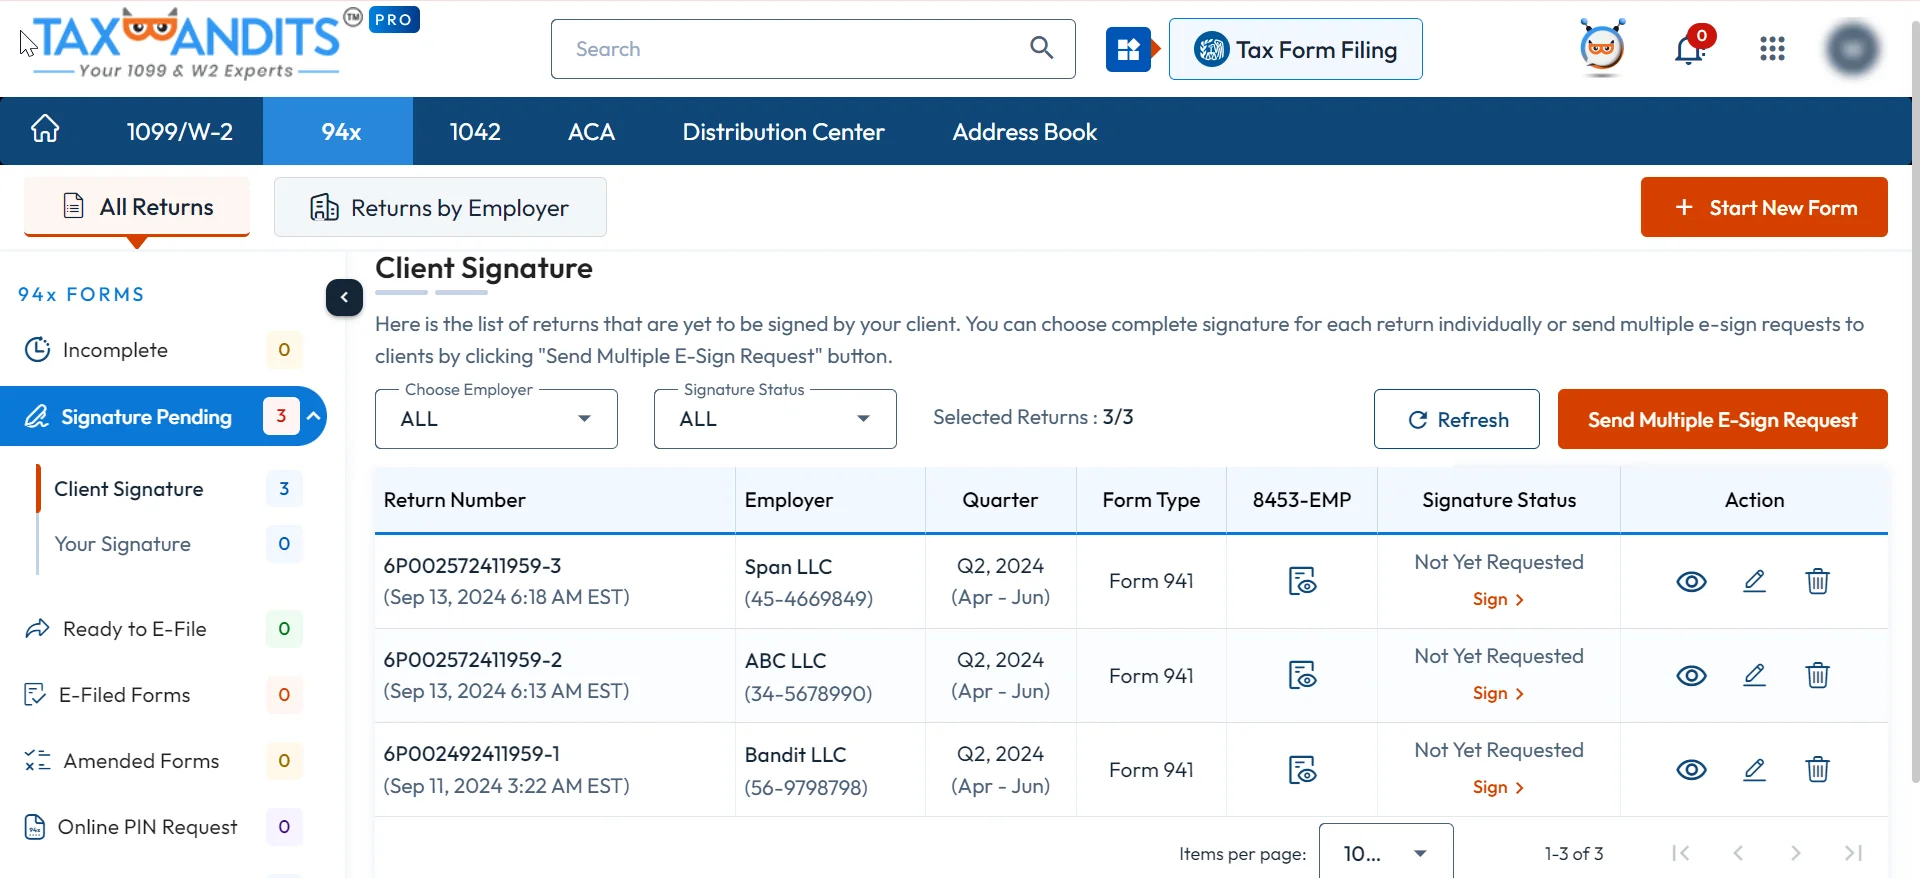Open the Address Book tab
Screen dimensions: 1920x878
1024,131
